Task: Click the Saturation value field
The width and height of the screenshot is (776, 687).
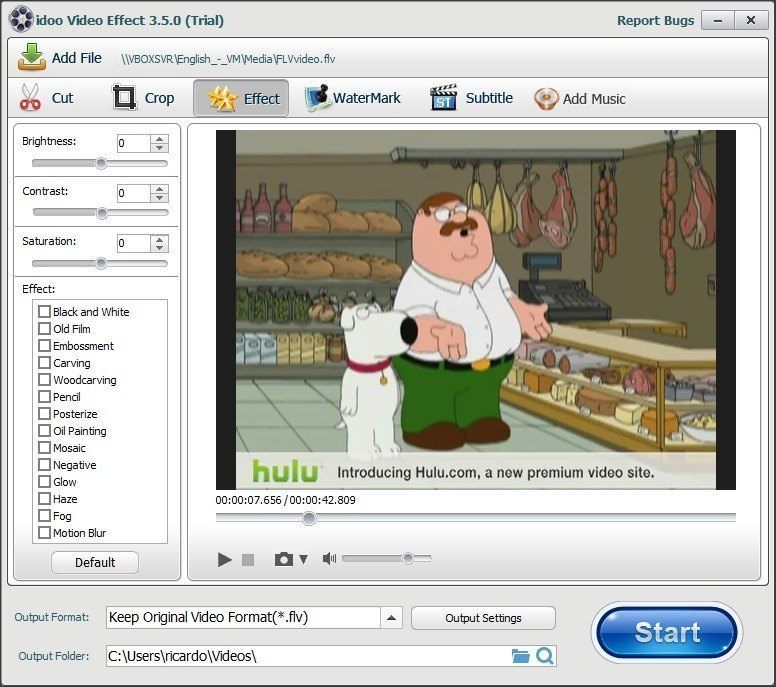Action: coord(134,244)
